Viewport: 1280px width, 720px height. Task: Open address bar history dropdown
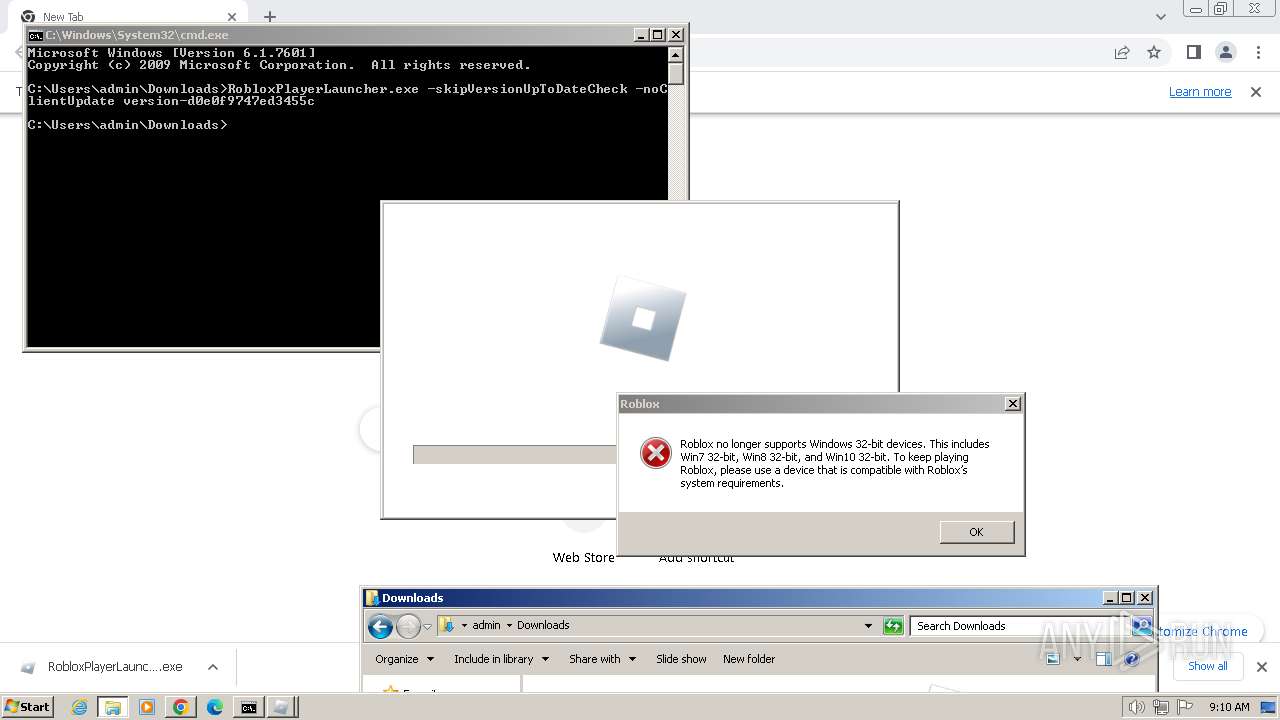point(868,626)
